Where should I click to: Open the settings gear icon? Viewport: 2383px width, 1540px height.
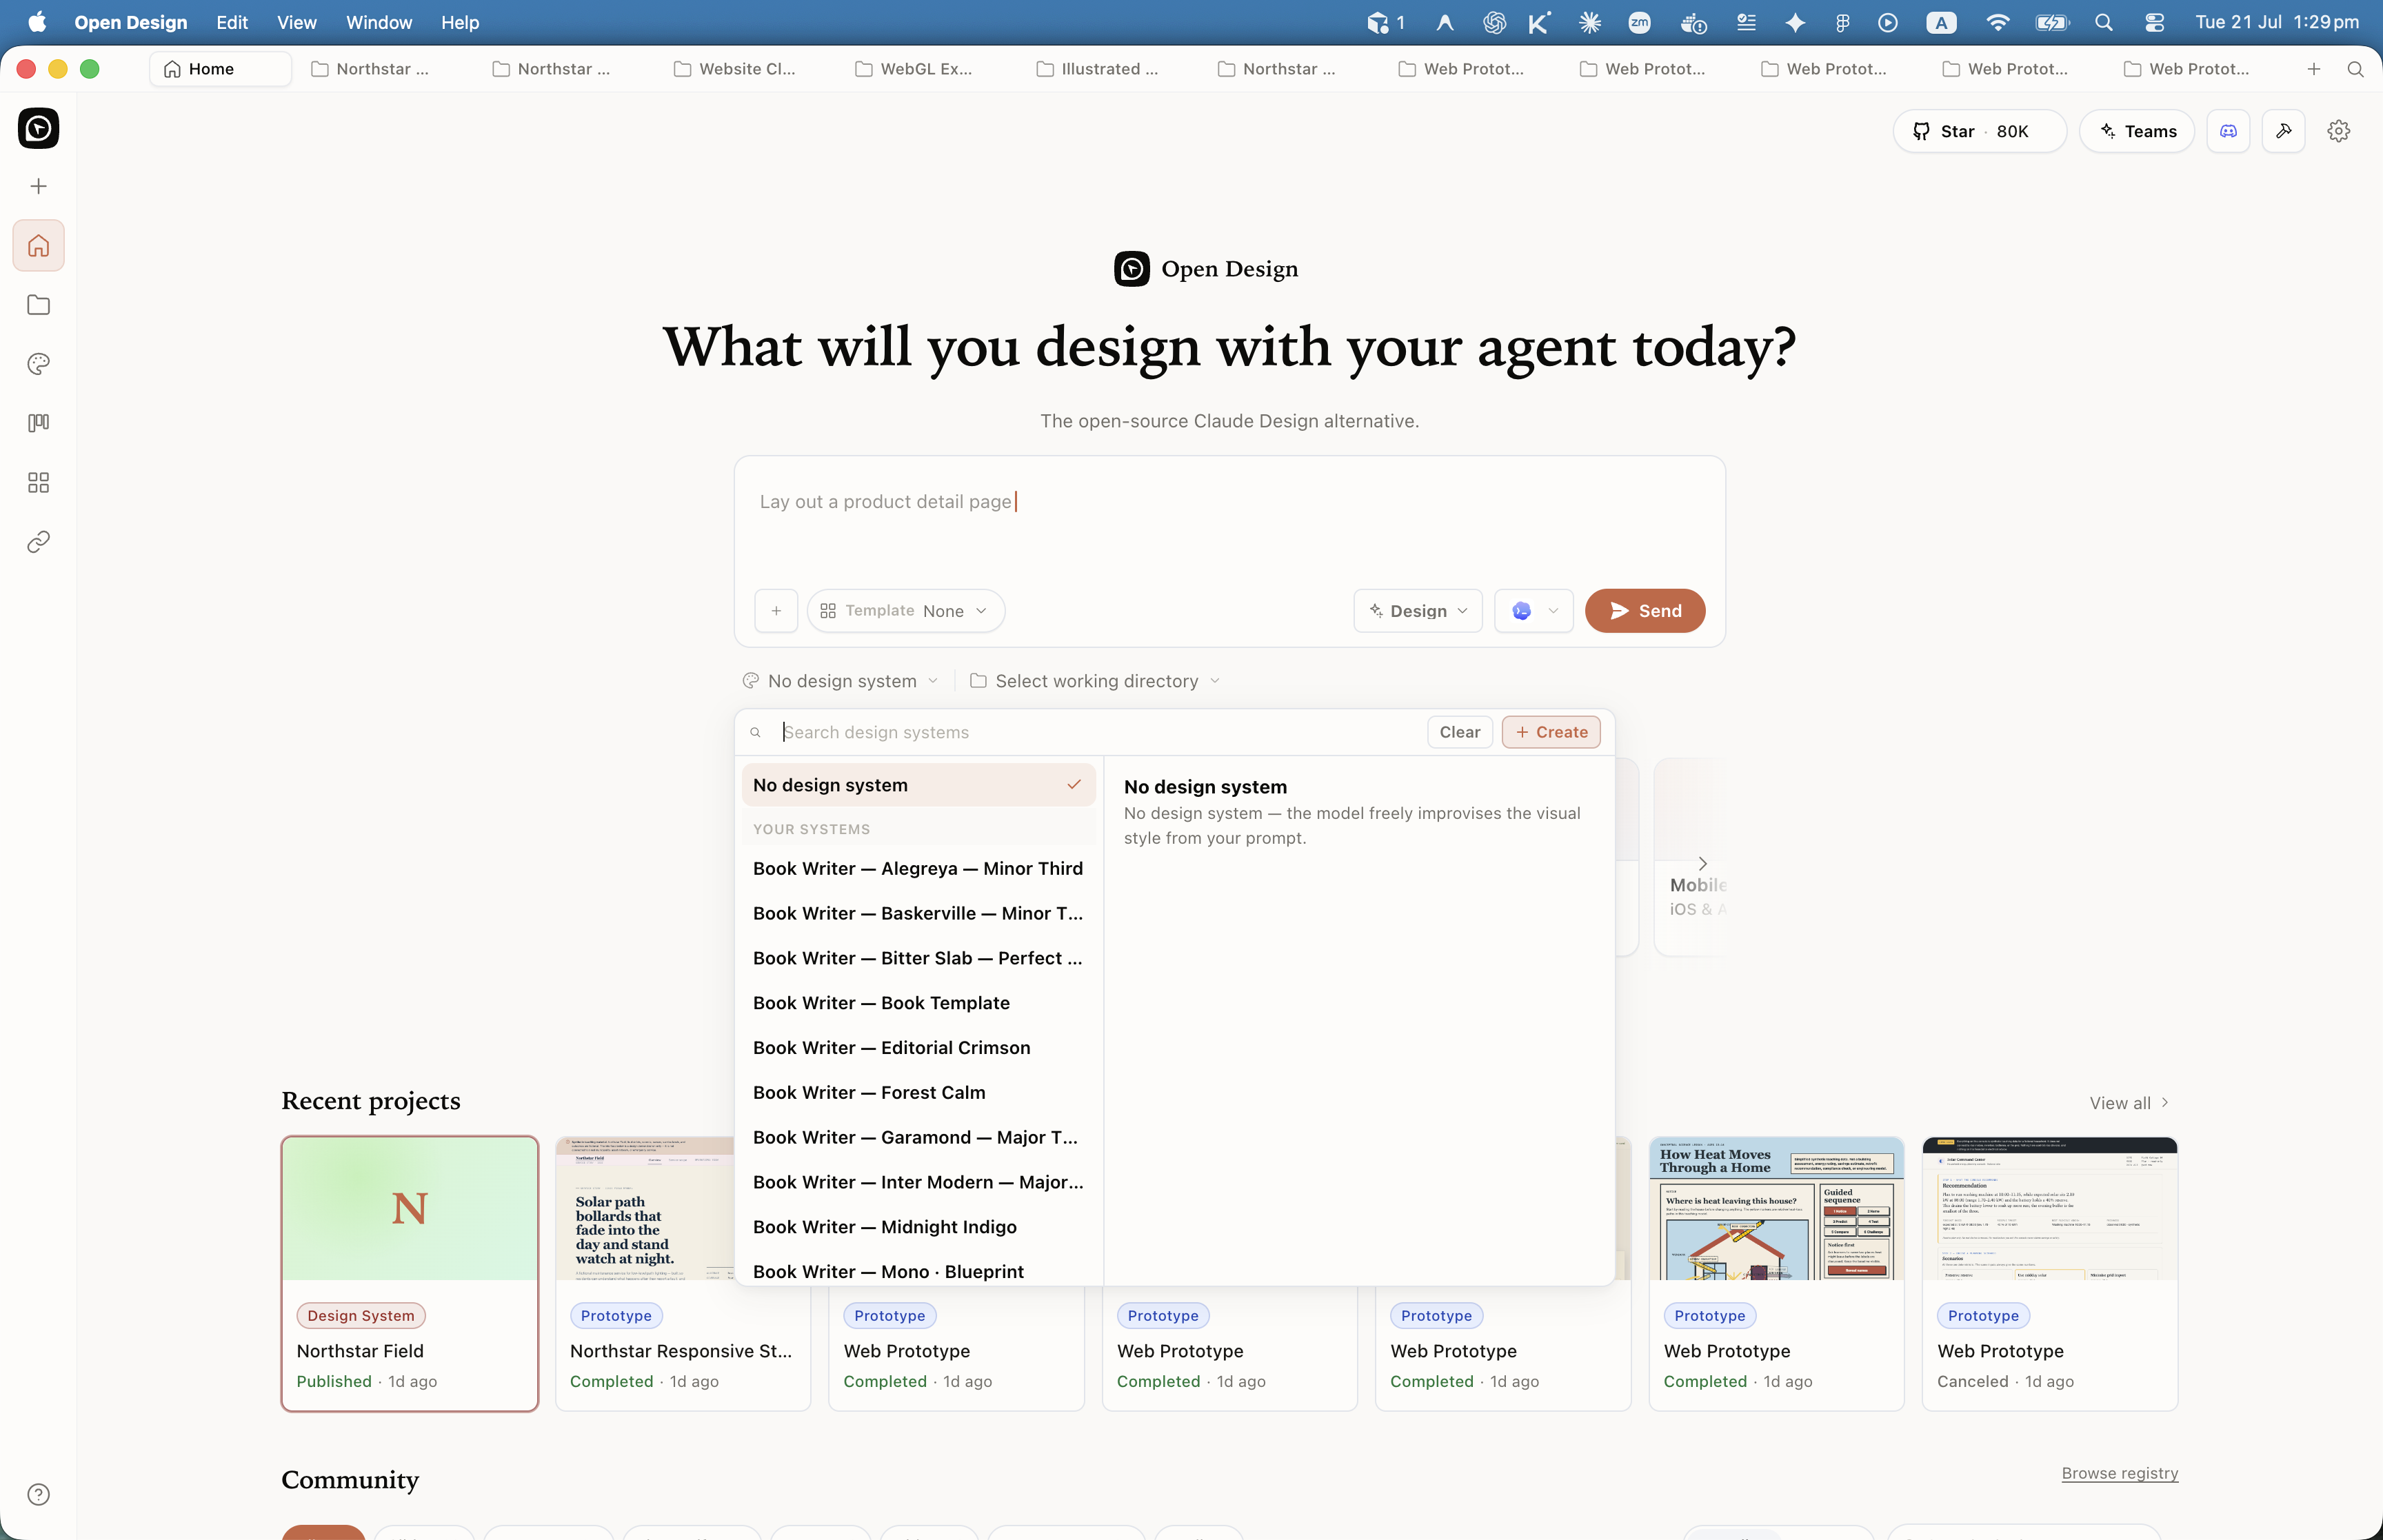tap(2338, 131)
